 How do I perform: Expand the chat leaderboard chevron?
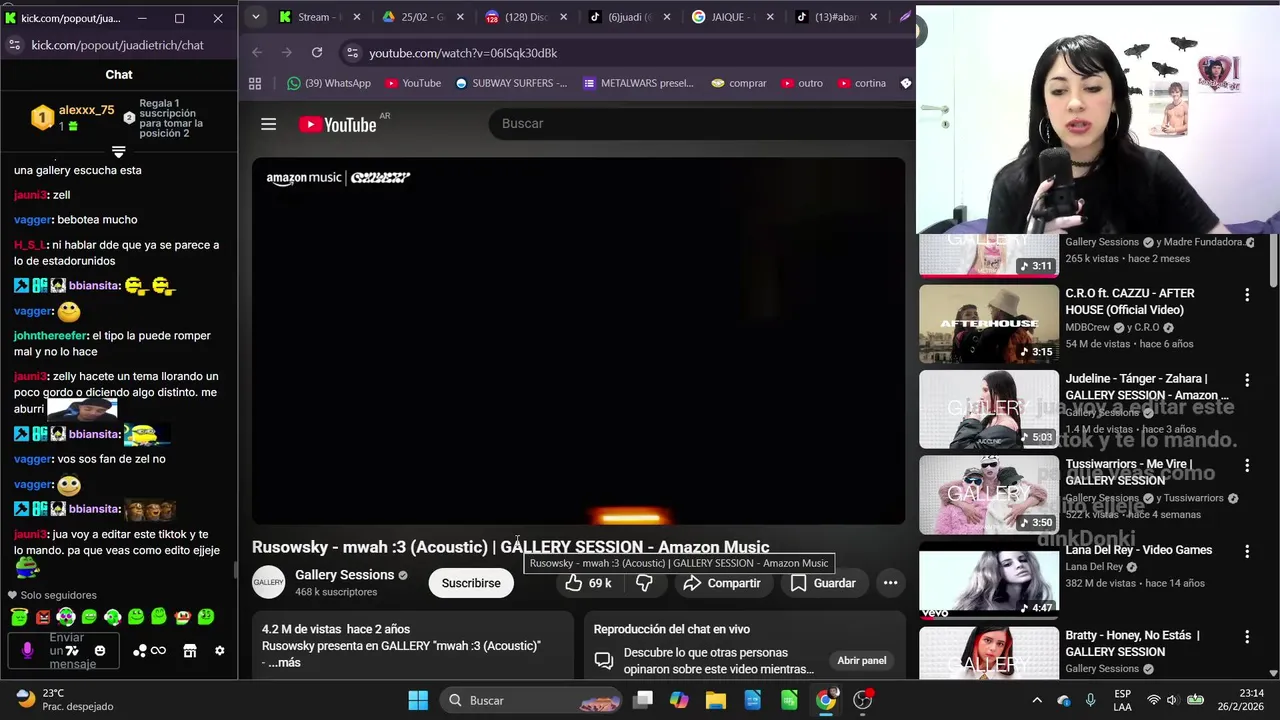[118, 152]
